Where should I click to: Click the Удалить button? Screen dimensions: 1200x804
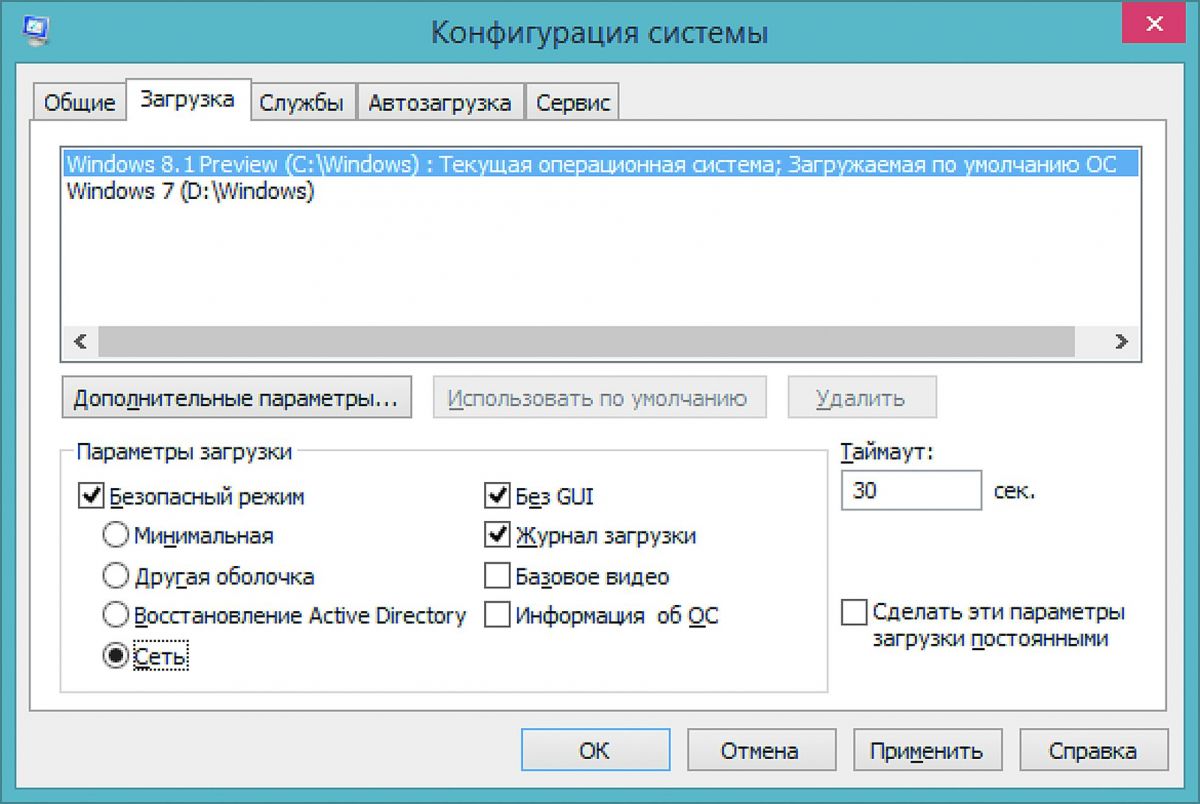pos(861,397)
